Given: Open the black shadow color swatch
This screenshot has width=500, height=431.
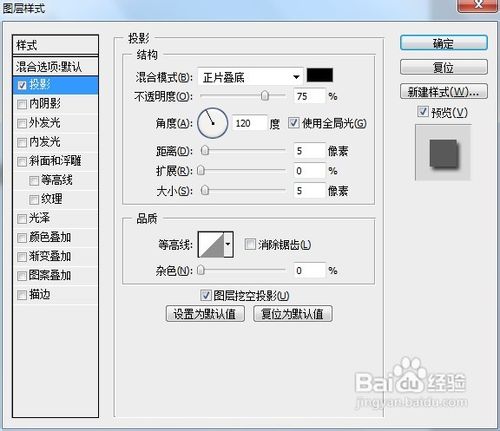Looking at the screenshot, I should pos(319,75).
